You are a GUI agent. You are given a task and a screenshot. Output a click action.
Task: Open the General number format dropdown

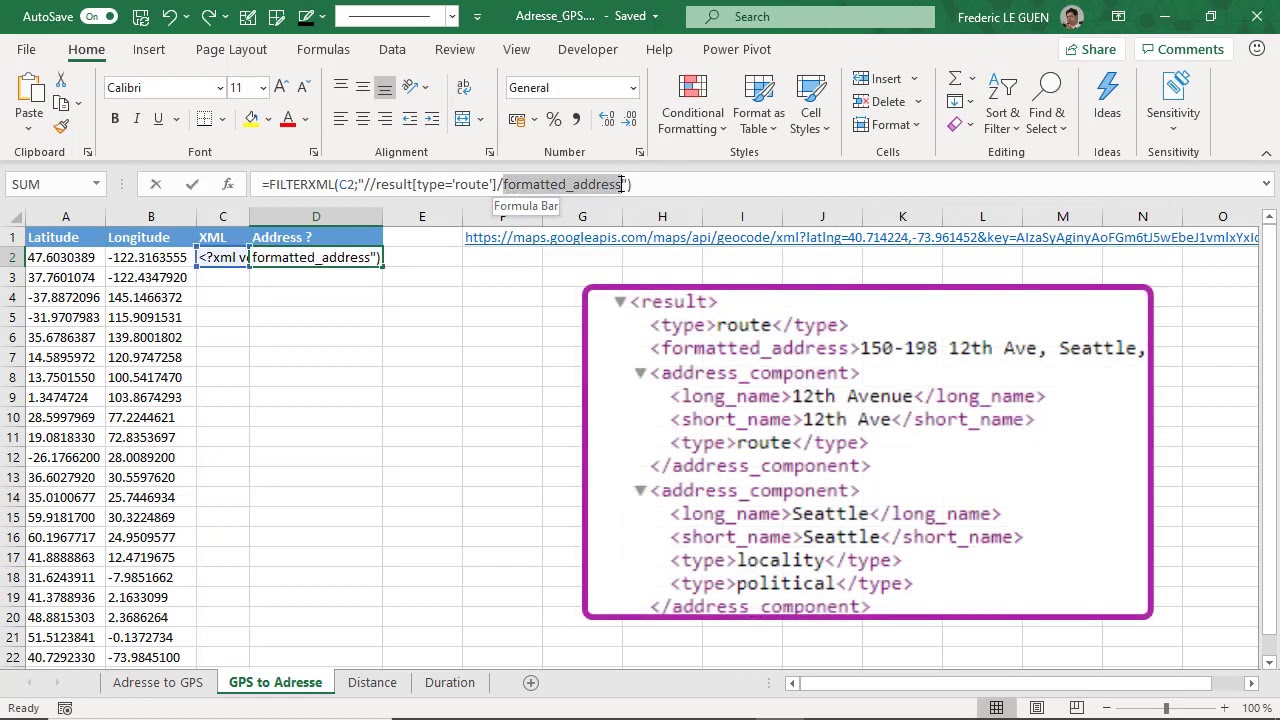coord(633,88)
